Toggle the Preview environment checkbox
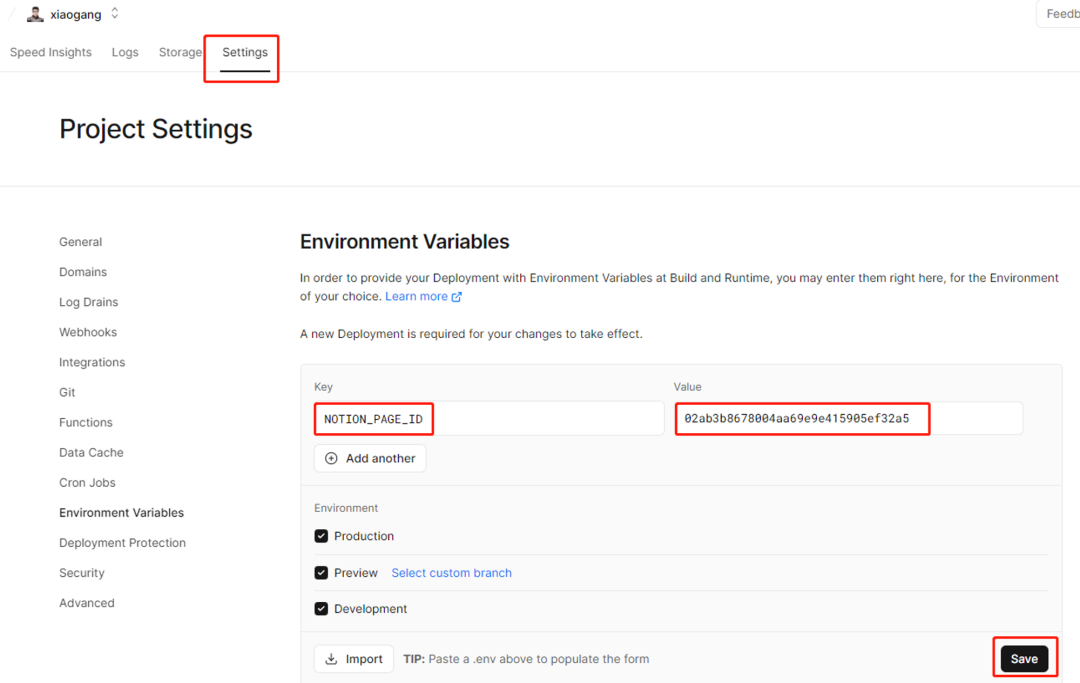This screenshot has width=1080, height=683. point(321,573)
